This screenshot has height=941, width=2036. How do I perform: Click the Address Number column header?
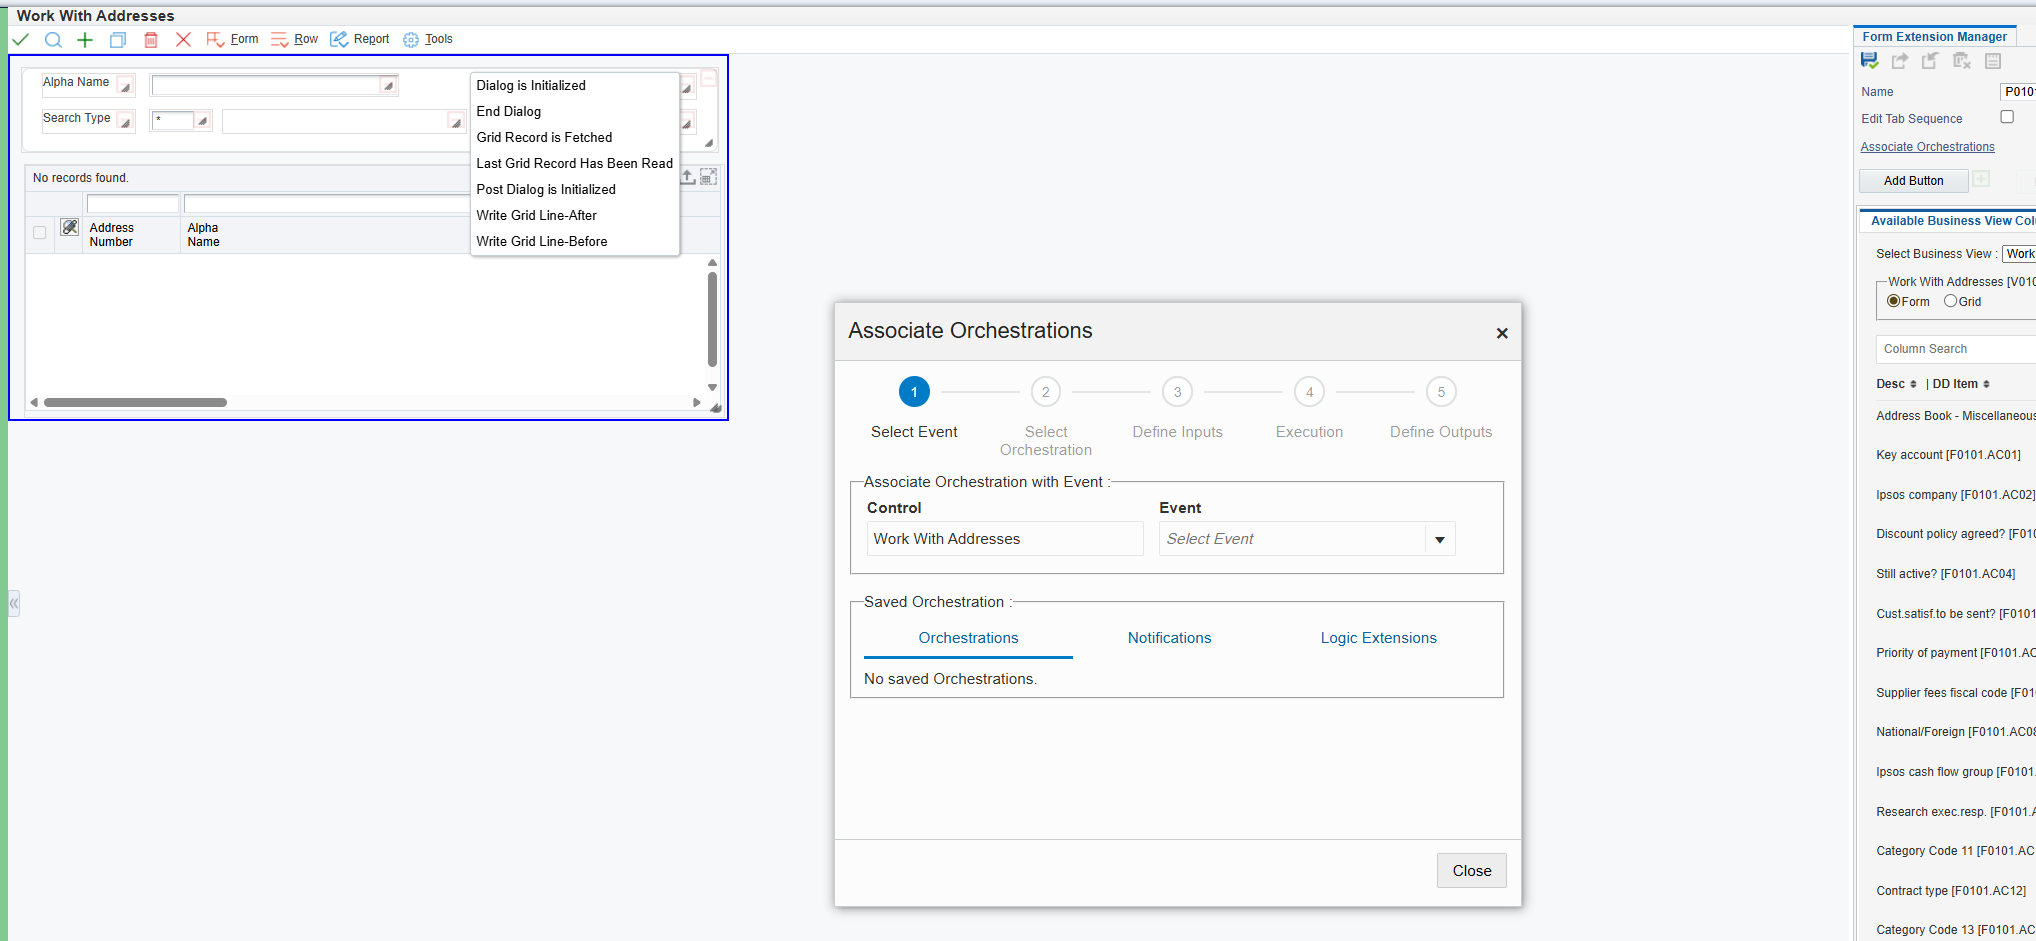coord(111,235)
